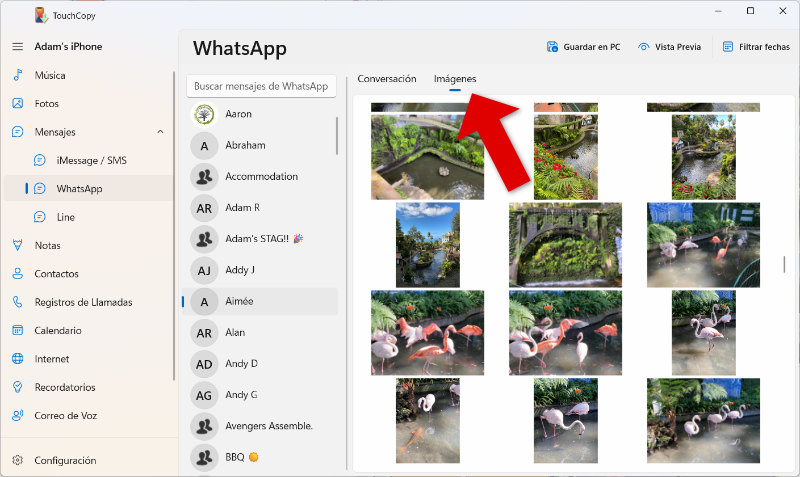Click the Adam's iPhone device name
Viewport: 800px width, 477px height.
coord(68,46)
